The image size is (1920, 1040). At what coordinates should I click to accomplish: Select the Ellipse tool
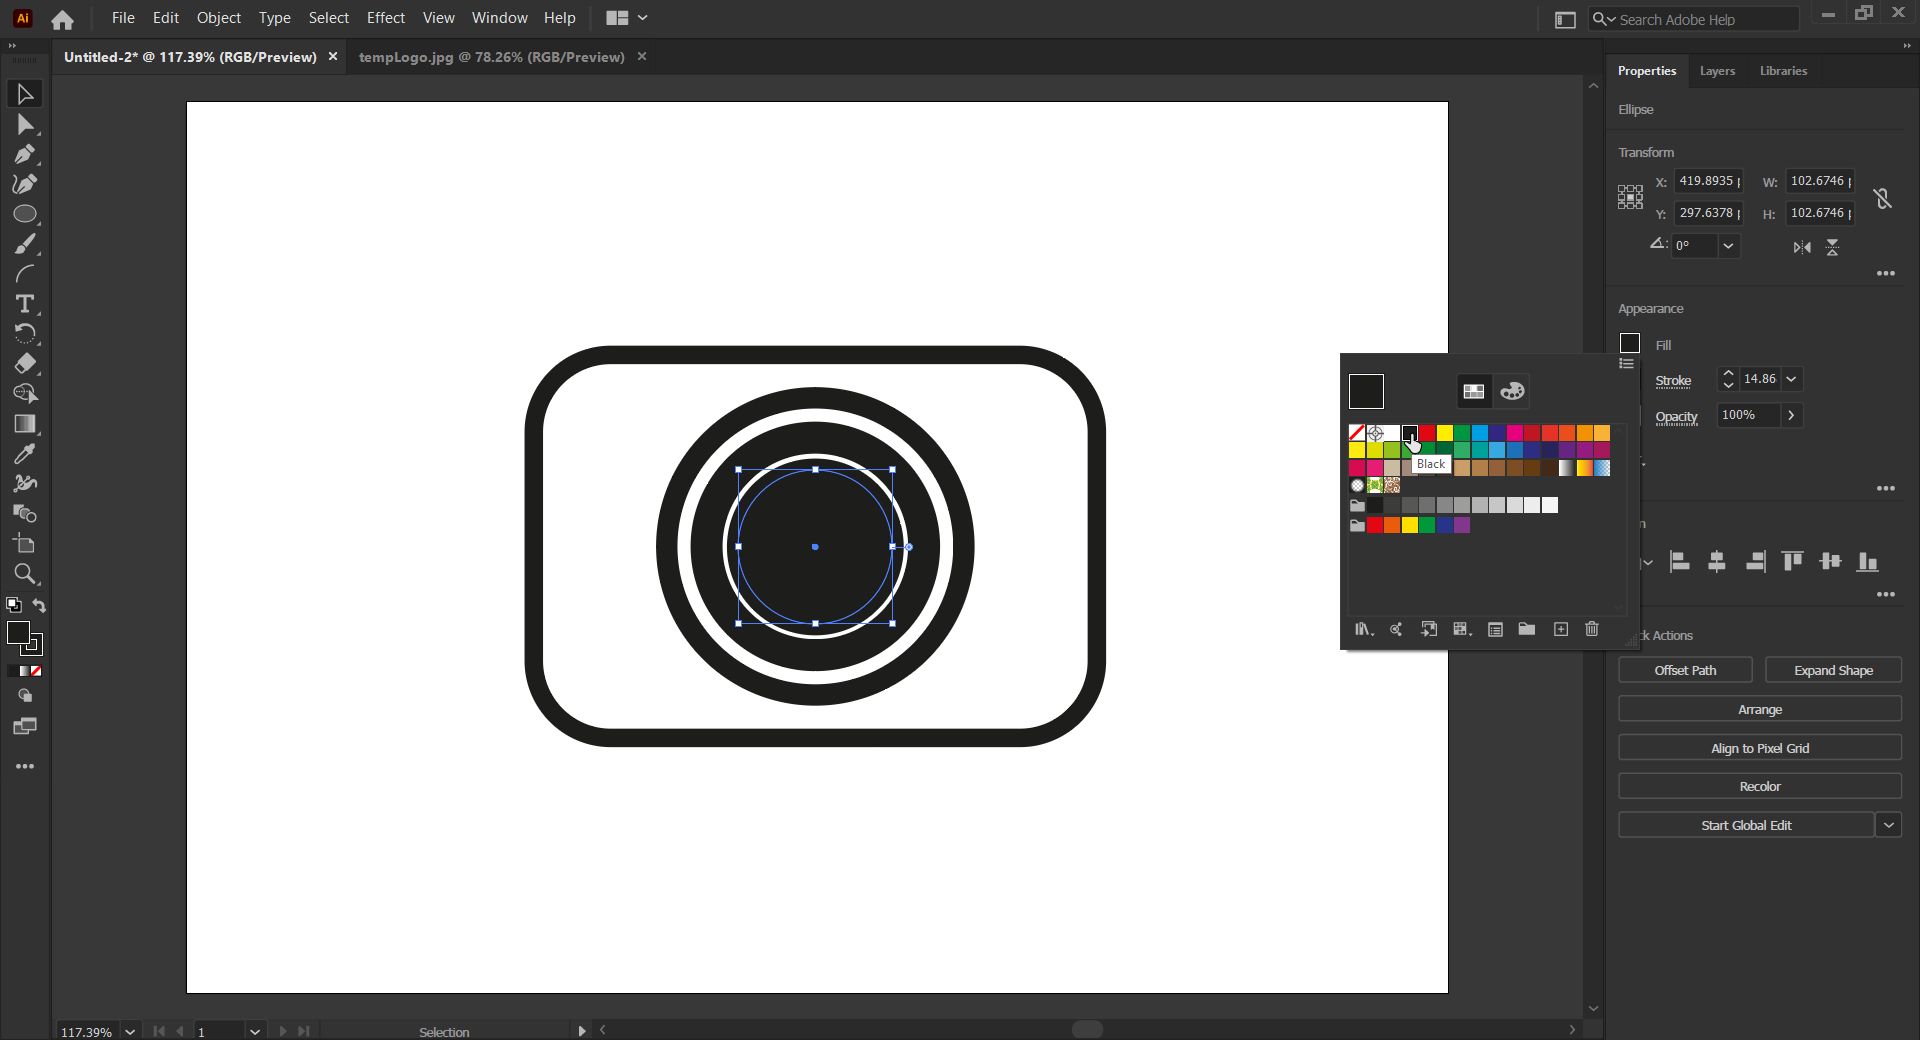(25, 214)
